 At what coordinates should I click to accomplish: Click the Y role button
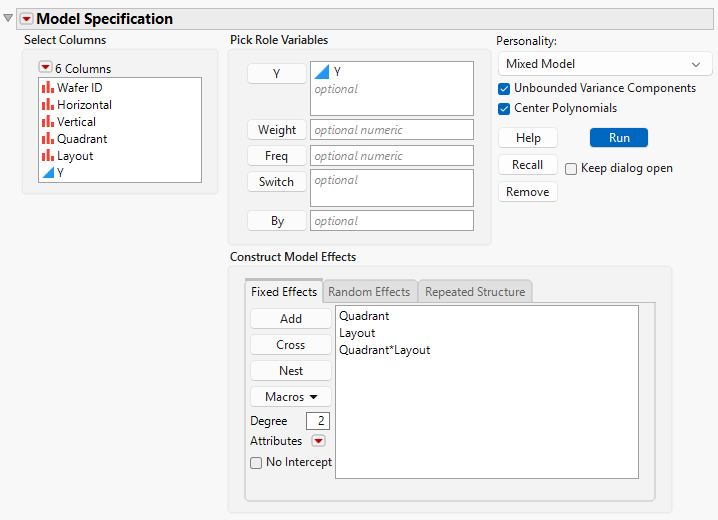pos(277,73)
